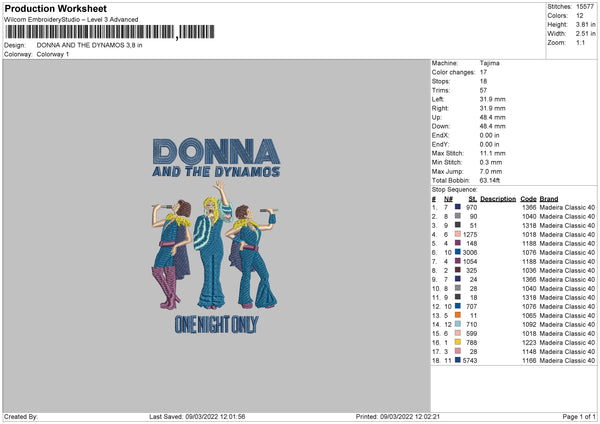The image size is (600, 424).
Task: Click the 'Left:' measurement label
Action: click(x=438, y=99)
